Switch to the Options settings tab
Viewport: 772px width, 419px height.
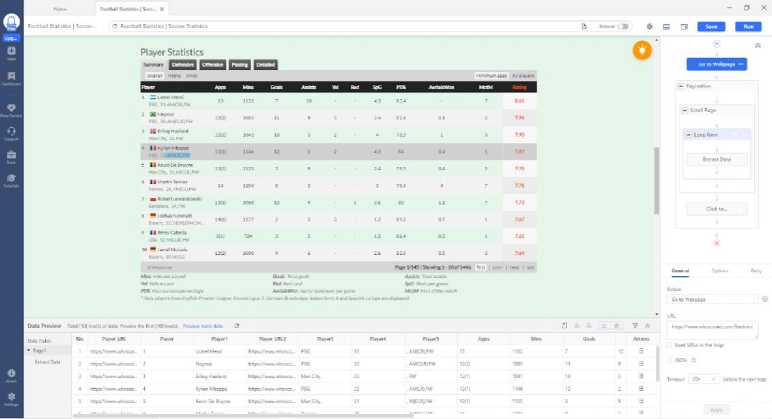tap(720, 271)
